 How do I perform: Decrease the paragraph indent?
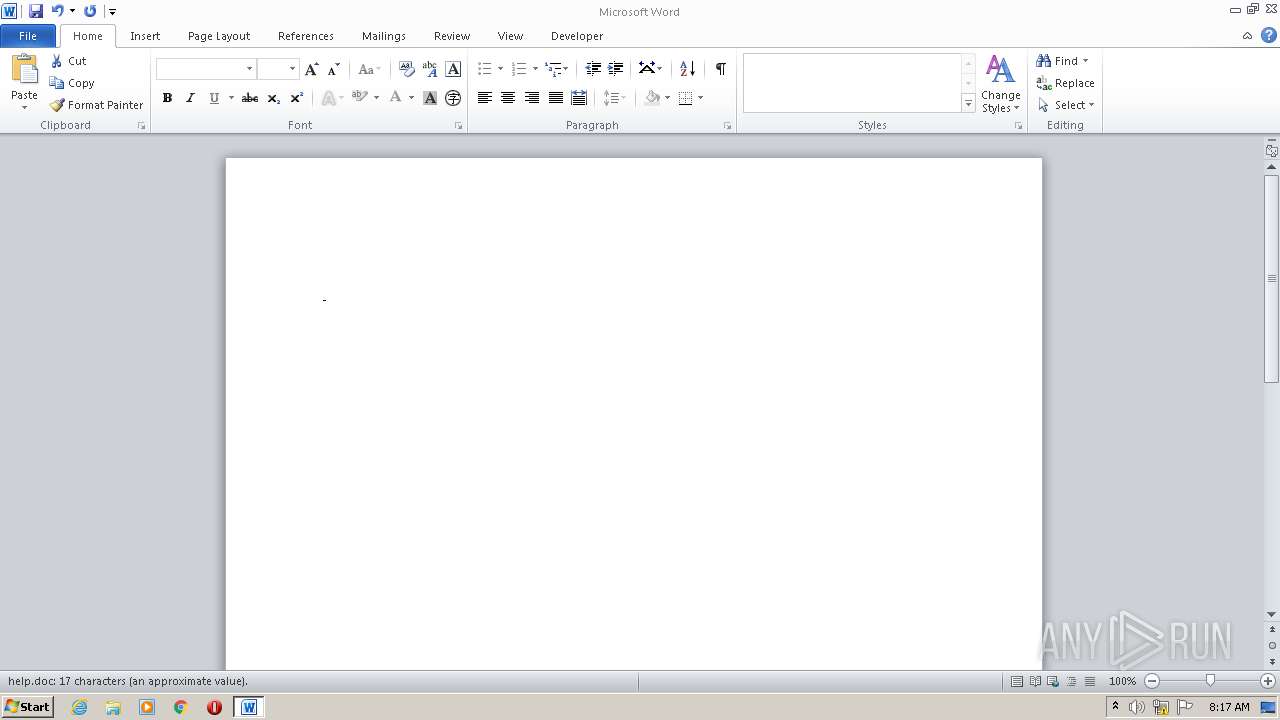point(593,69)
